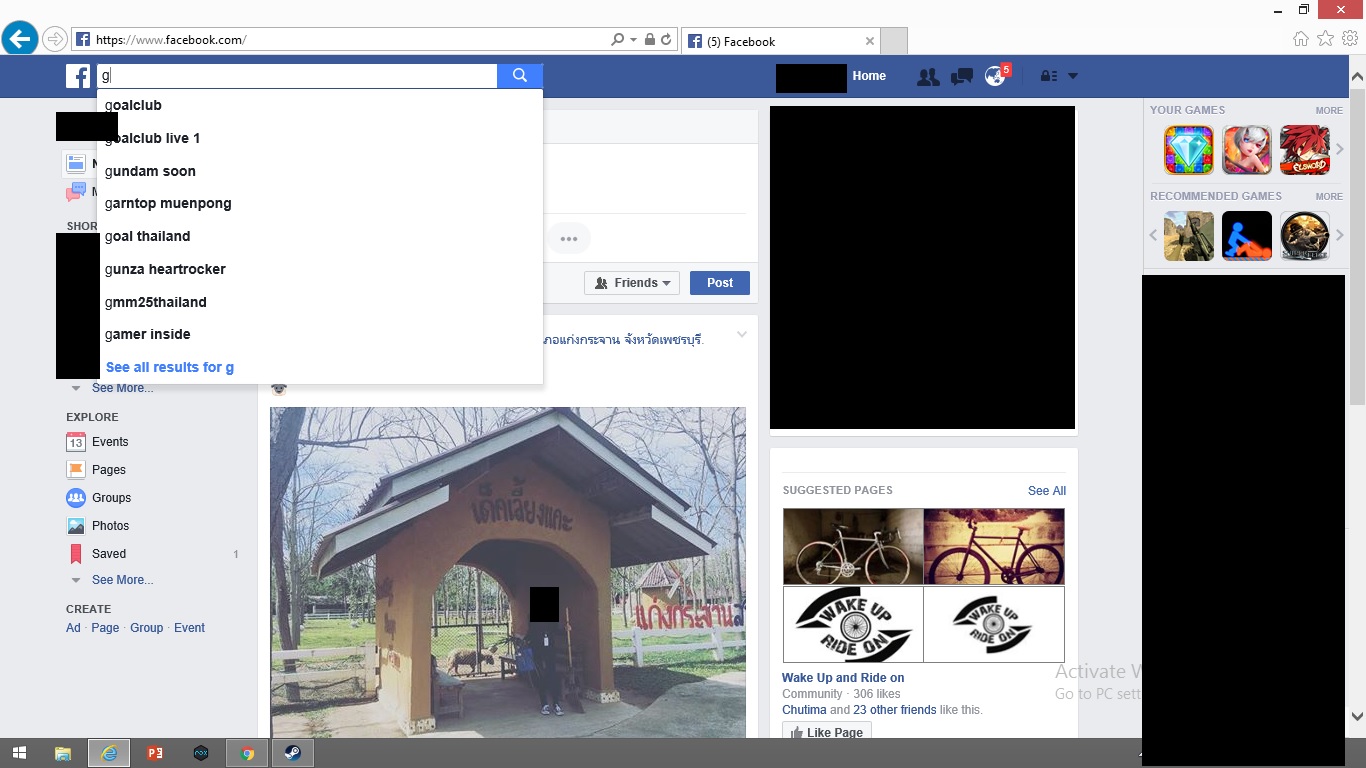Open the Saved bookmark icon in Explore
This screenshot has width=1366, height=768.
[76, 554]
